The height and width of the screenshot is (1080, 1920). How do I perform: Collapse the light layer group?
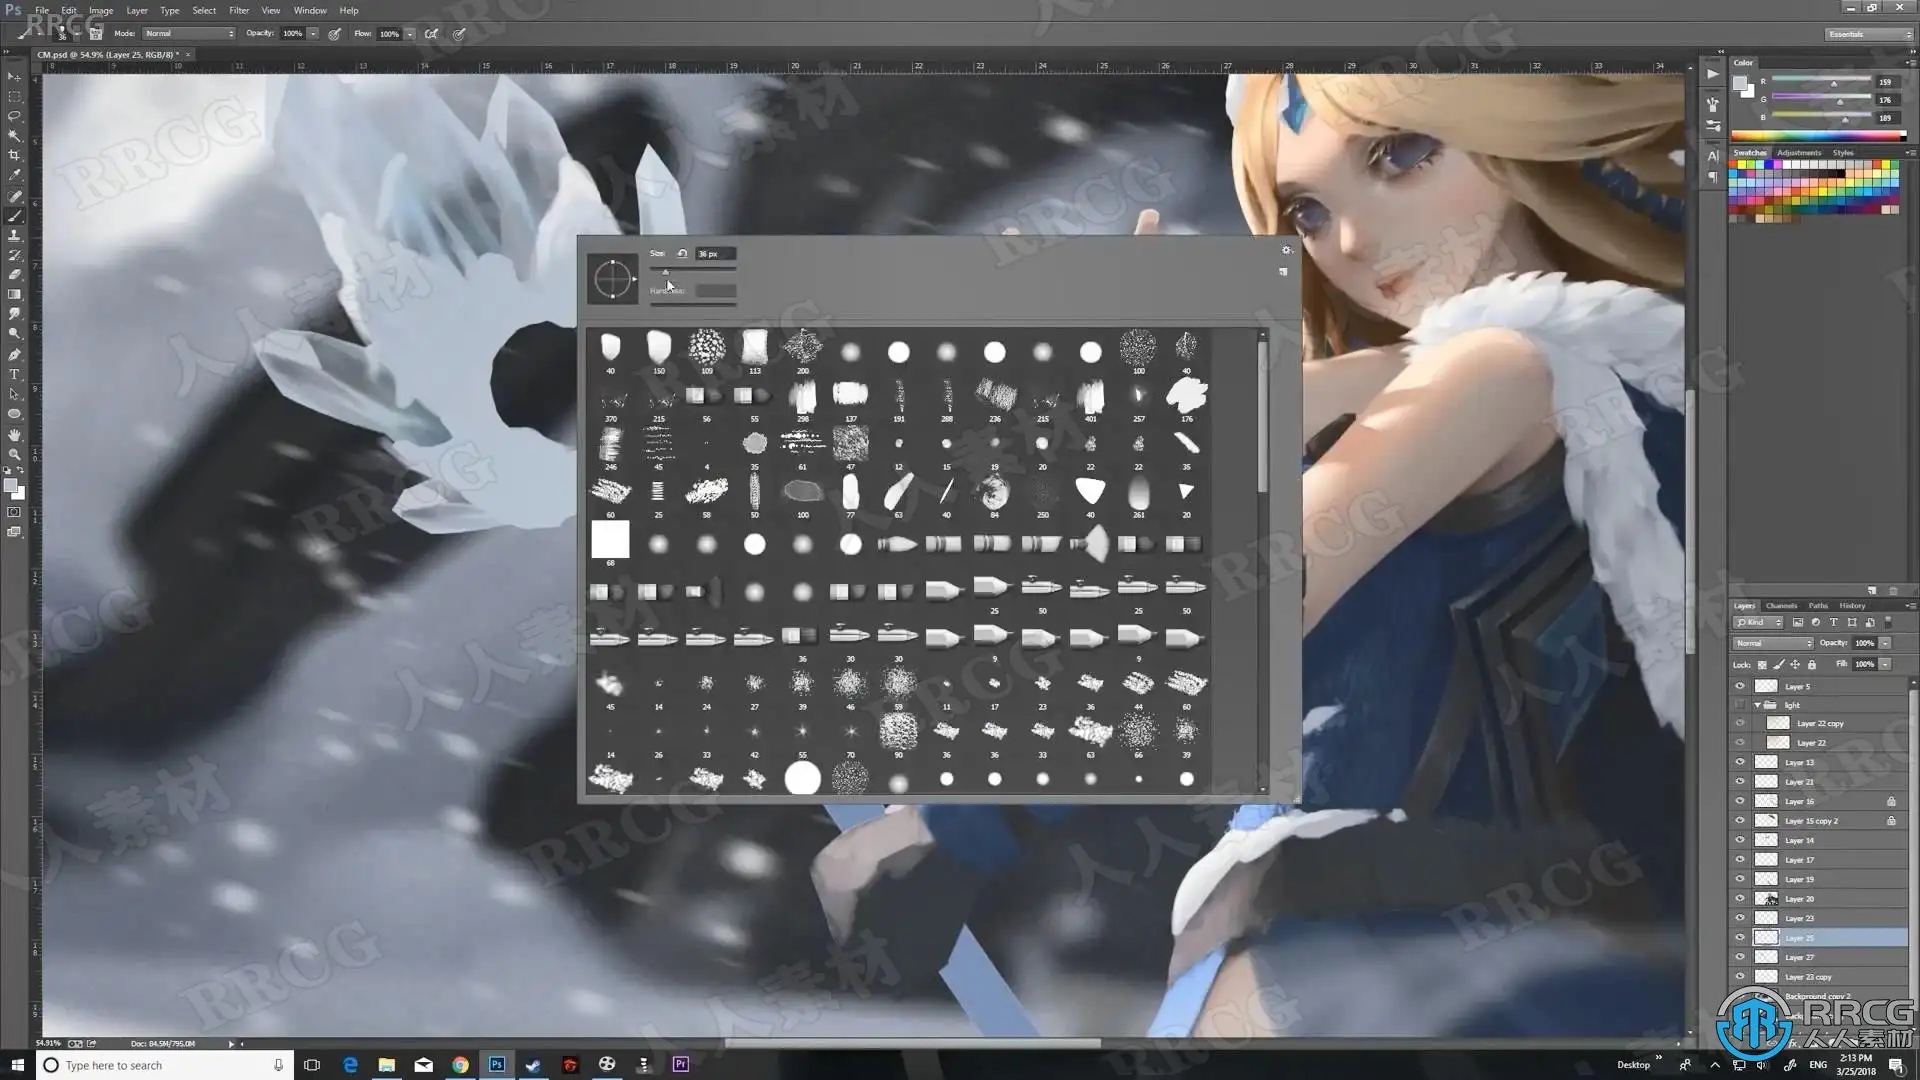1757,705
